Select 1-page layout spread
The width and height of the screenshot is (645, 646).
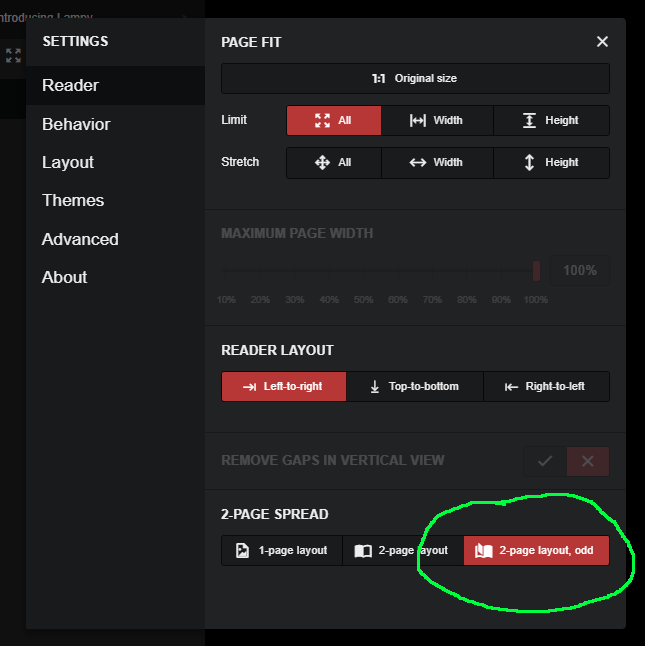click(x=282, y=551)
